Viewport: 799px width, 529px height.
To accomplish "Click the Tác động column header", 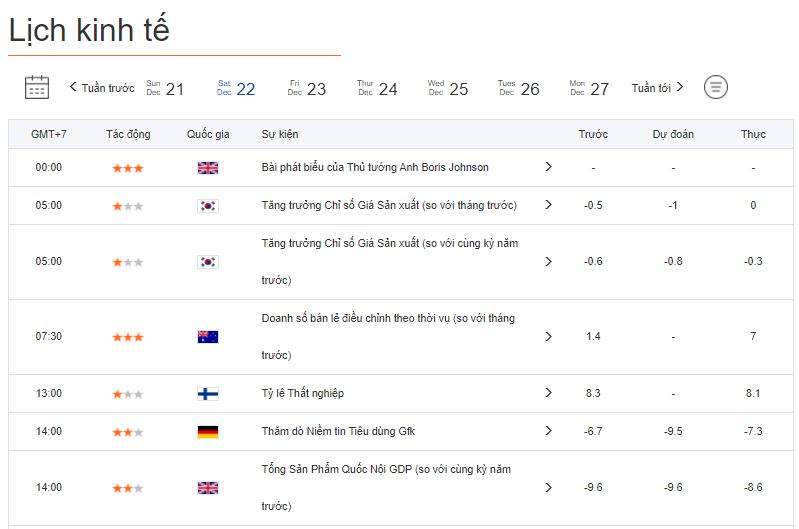I will 128,134.
